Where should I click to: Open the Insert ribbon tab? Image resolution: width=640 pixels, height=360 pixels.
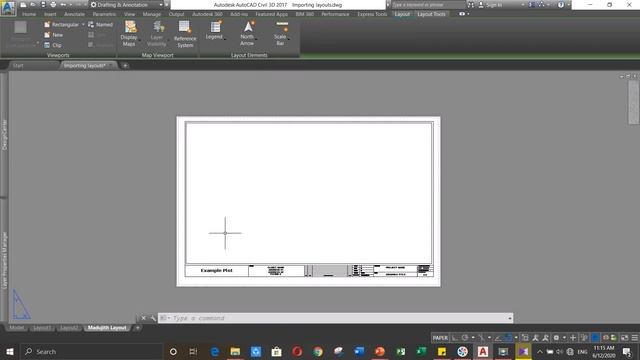click(x=50, y=14)
